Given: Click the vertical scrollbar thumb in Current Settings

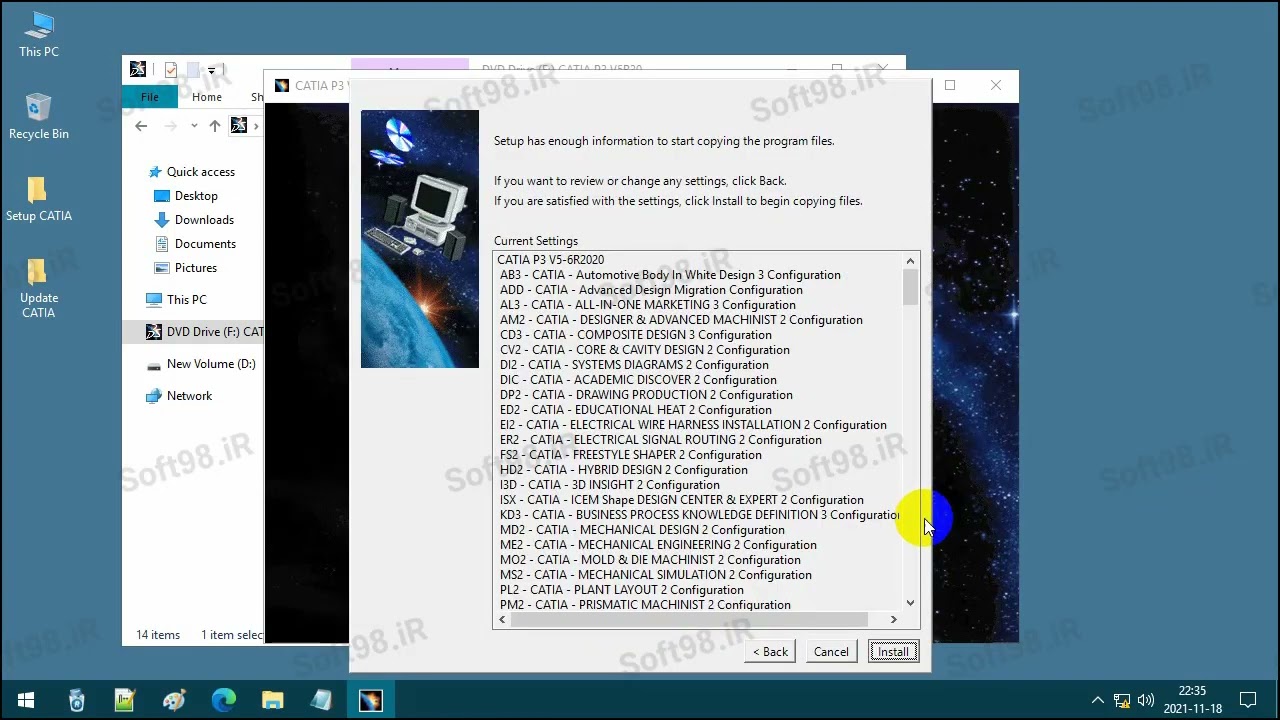Looking at the screenshot, I should coord(910,287).
